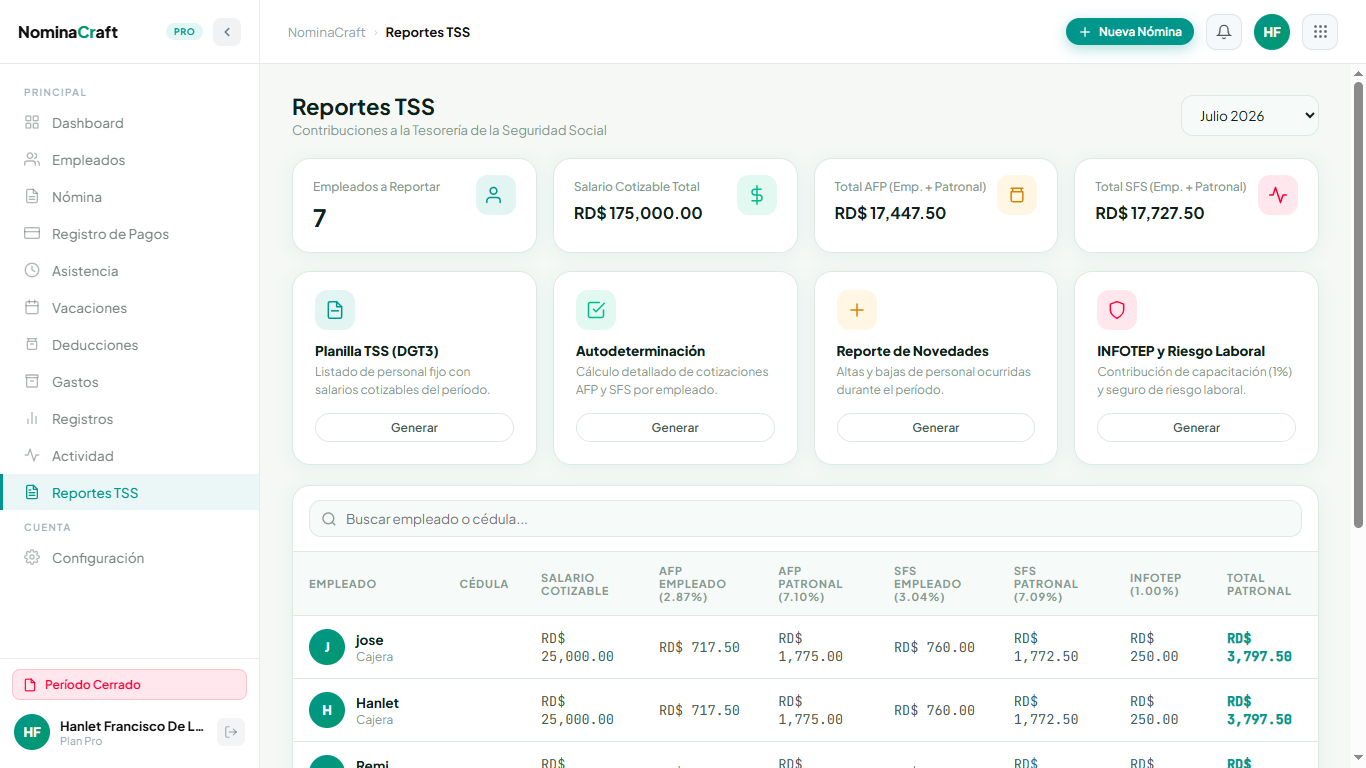Generate the INFOTEP y Riesgo Laboral report
This screenshot has height=768, width=1366.
(1196, 427)
